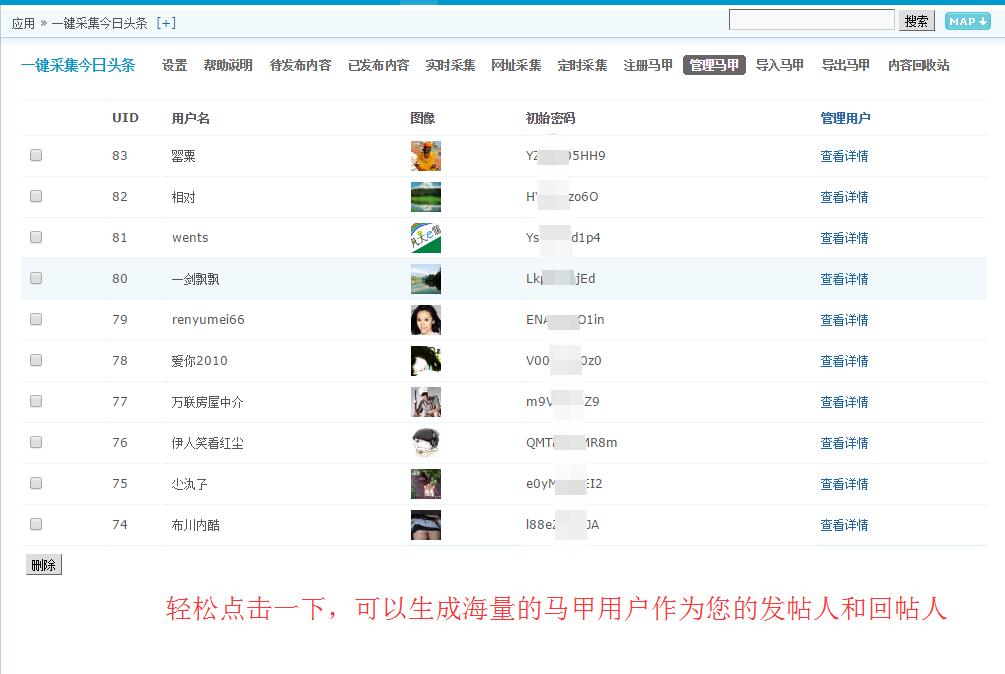Click the MAP dropdown button
The image size is (1005, 674).
pyautogui.click(x=967, y=21)
